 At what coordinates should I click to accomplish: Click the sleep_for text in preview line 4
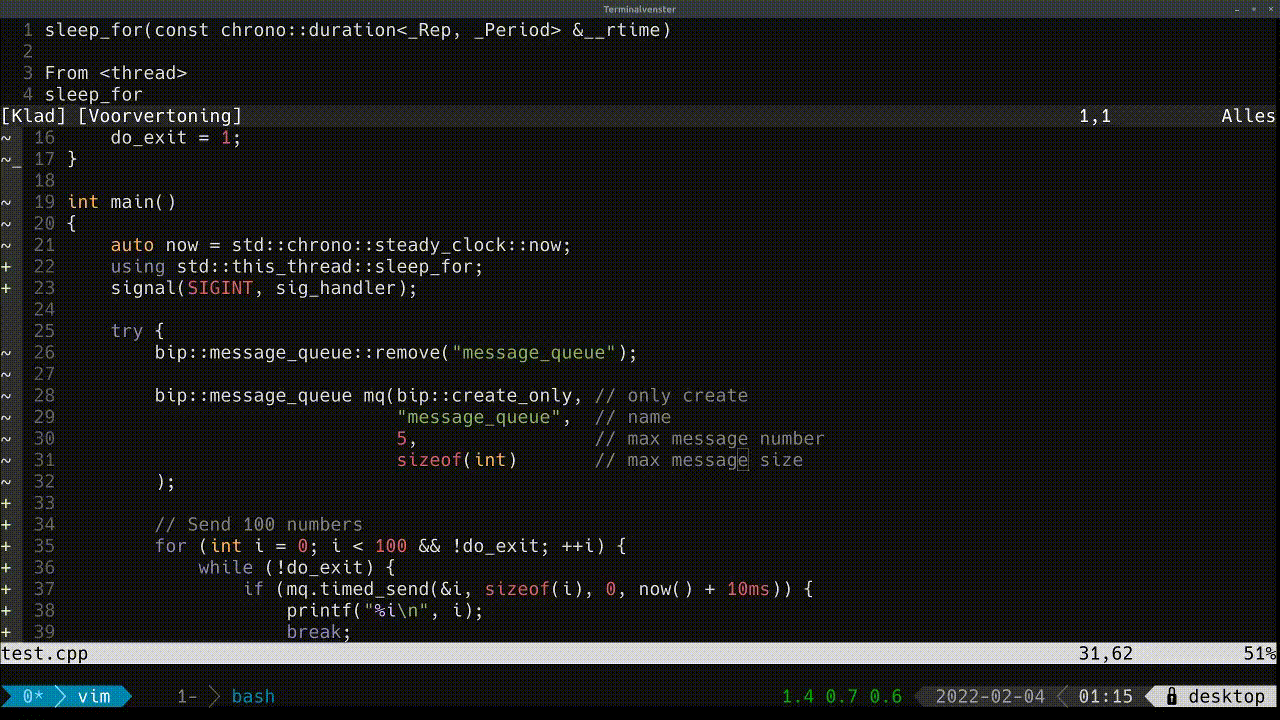point(94,95)
